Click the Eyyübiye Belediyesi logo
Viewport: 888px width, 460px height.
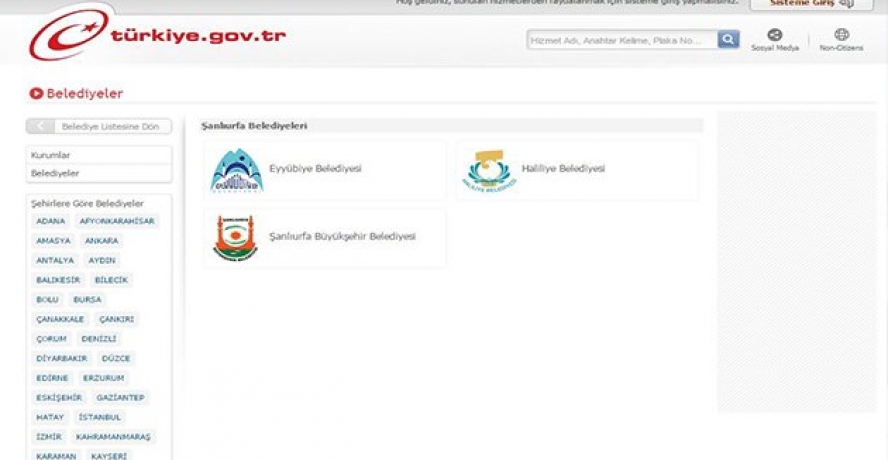pyautogui.click(x=237, y=170)
